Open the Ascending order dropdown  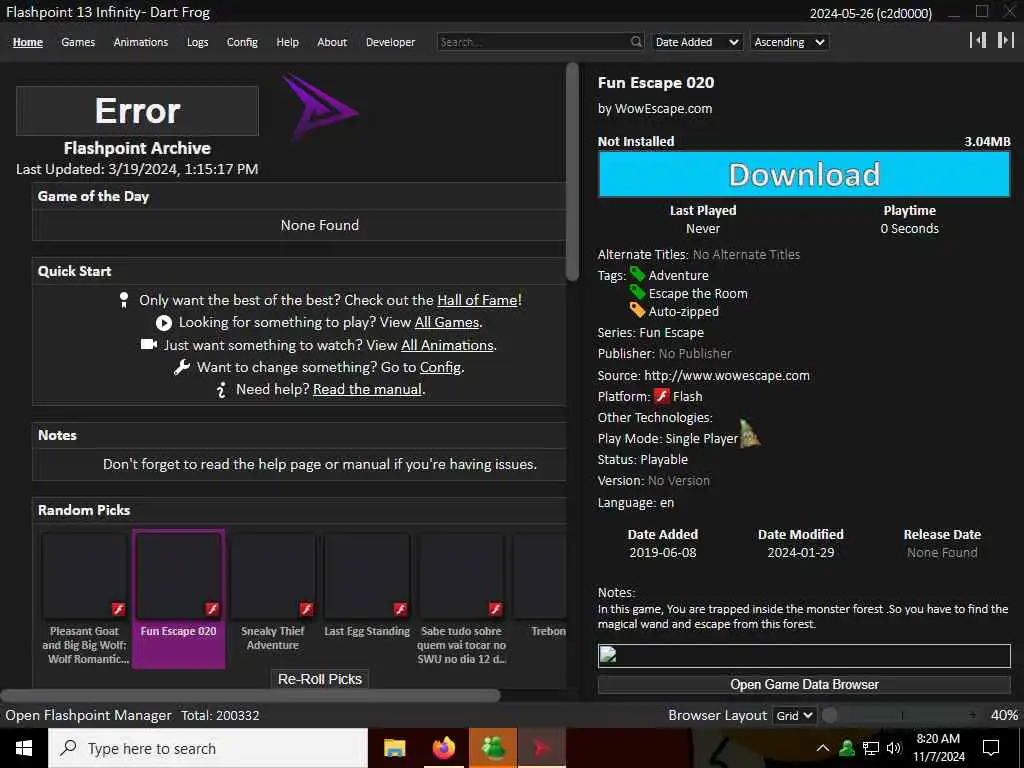(x=790, y=42)
